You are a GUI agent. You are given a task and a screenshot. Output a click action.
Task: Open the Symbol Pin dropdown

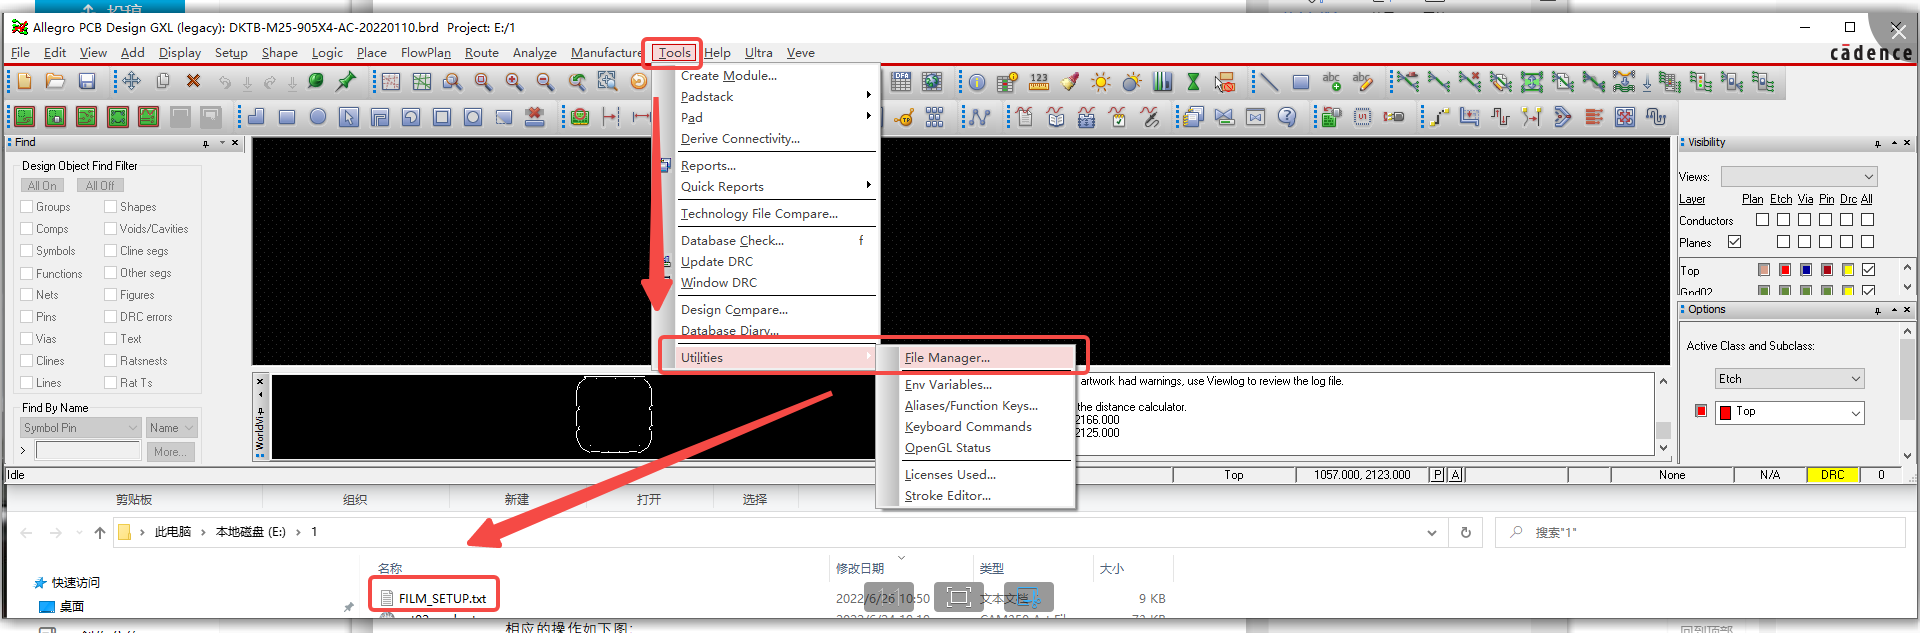(x=81, y=428)
